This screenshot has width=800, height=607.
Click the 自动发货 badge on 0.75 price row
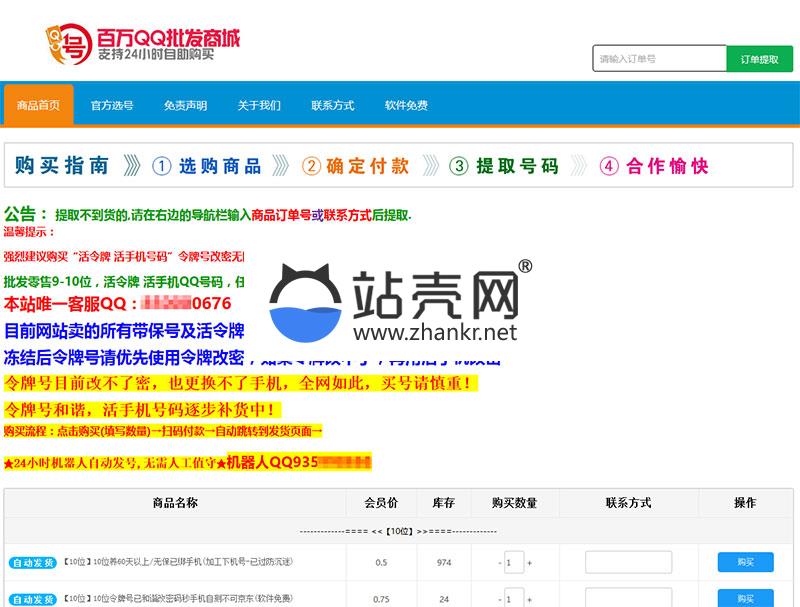33,599
